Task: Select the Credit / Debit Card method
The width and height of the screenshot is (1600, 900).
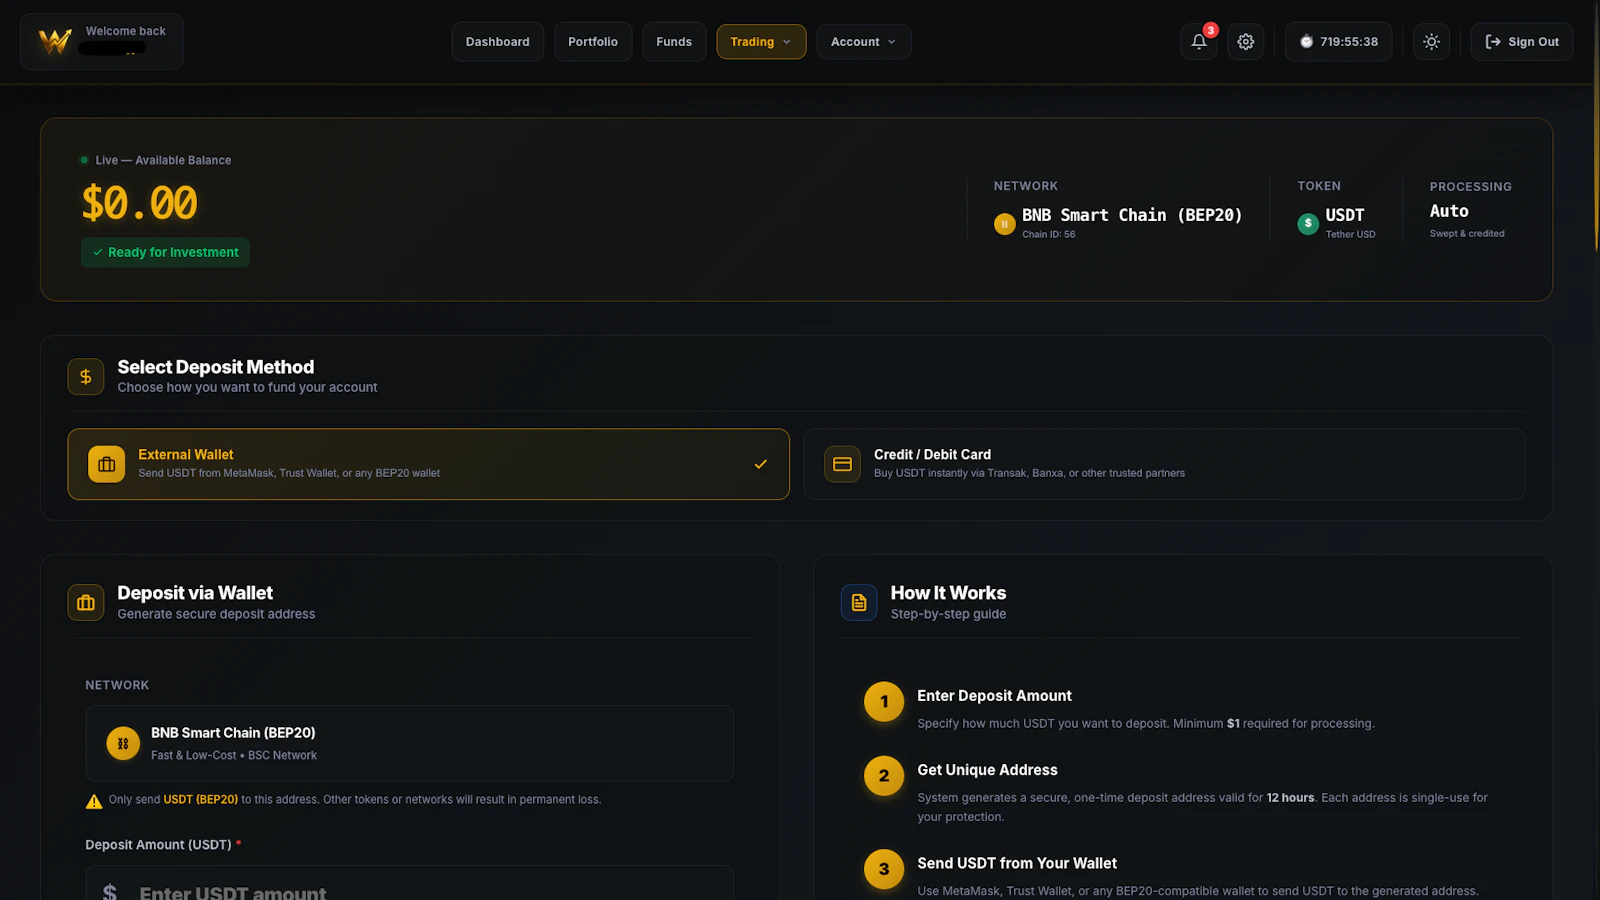Action: [x=1164, y=464]
